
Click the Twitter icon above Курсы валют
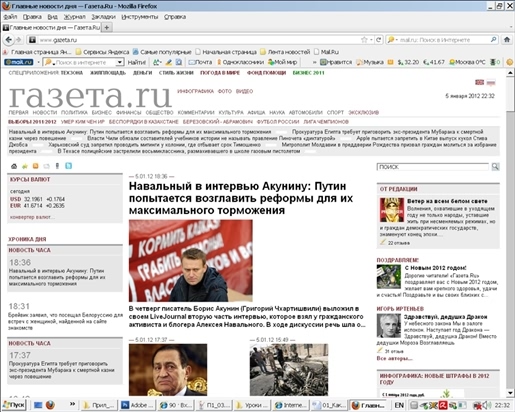click(x=69, y=166)
